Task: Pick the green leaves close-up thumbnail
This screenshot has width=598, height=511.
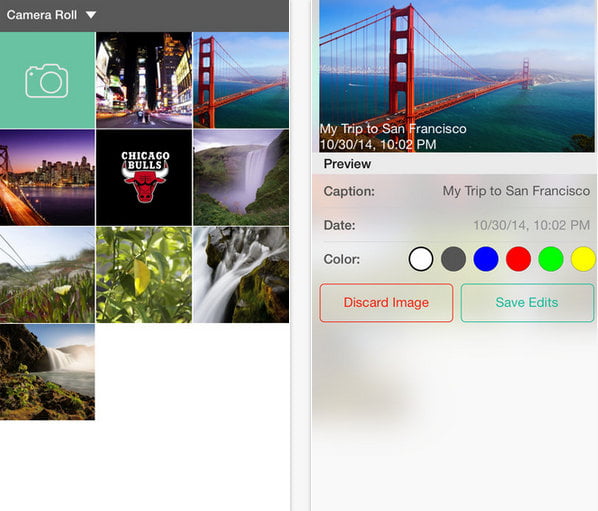Action: click(x=144, y=275)
